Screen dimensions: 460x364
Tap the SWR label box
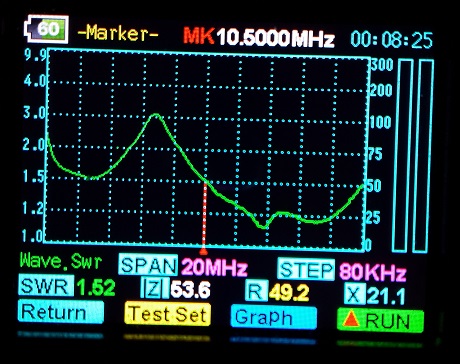point(46,285)
